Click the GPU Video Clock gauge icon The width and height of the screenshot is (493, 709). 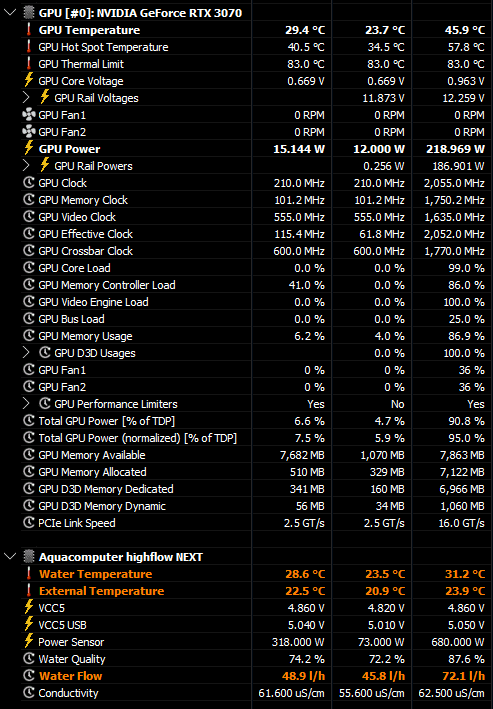(x=29, y=217)
